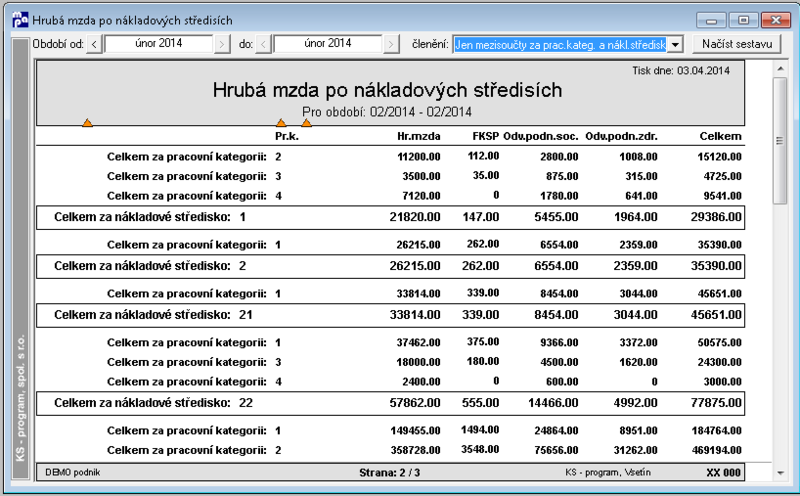Click the value 149455.00 in Hr.mzda

click(415, 431)
